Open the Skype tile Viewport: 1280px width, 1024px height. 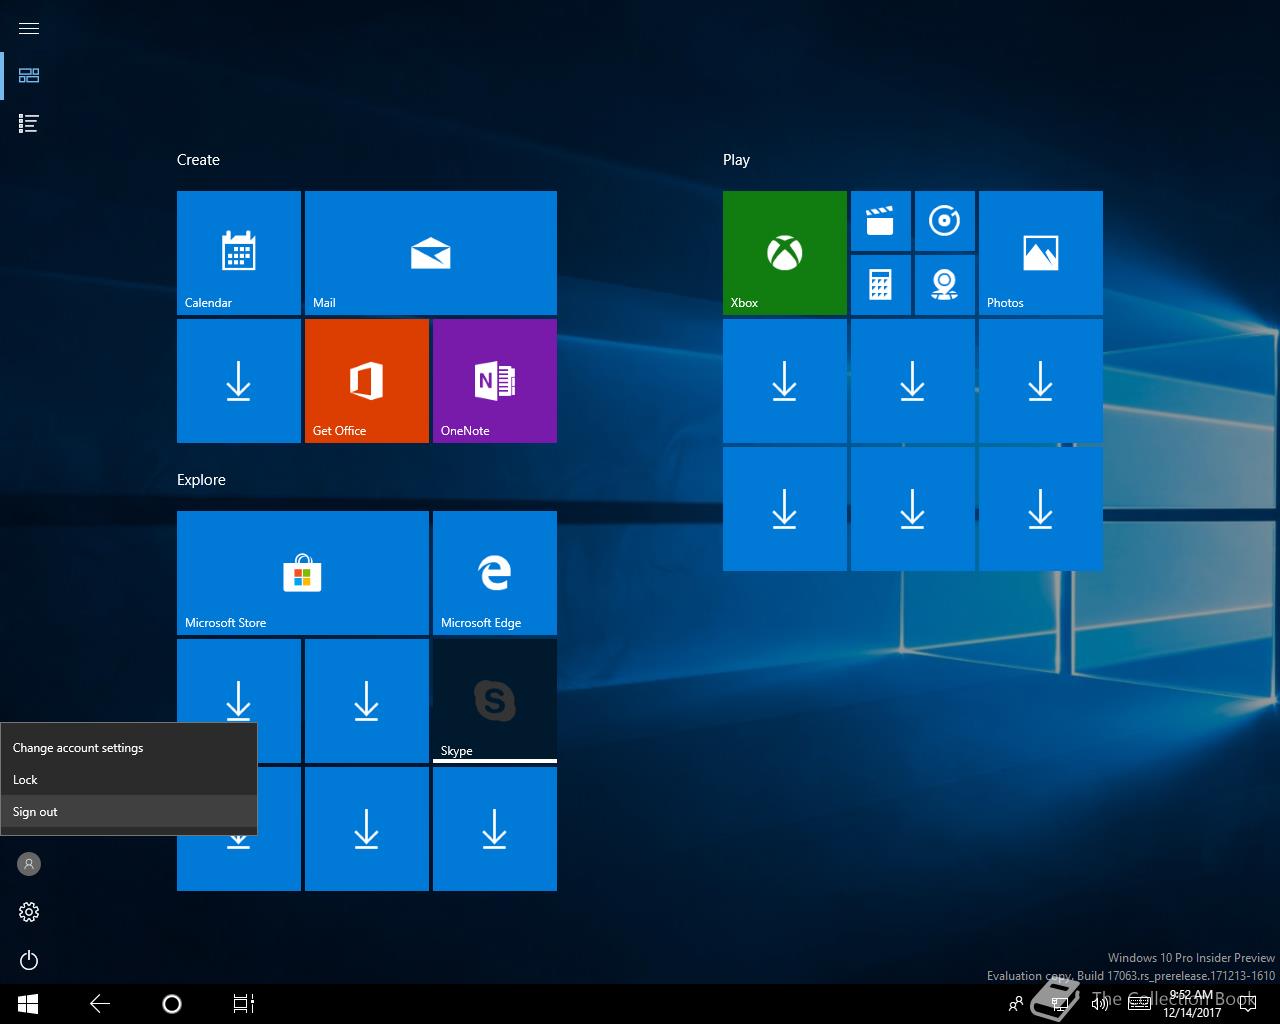tap(495, 701)
